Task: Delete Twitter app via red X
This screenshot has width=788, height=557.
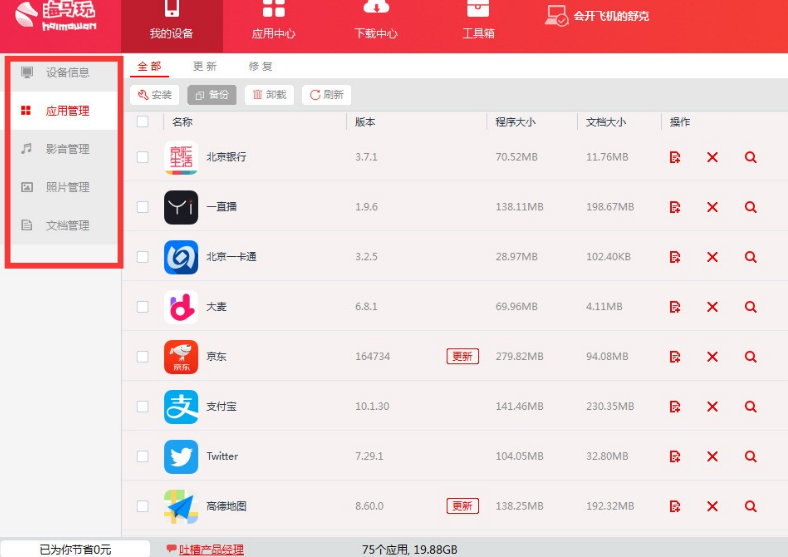Action: tap(712, 457)
